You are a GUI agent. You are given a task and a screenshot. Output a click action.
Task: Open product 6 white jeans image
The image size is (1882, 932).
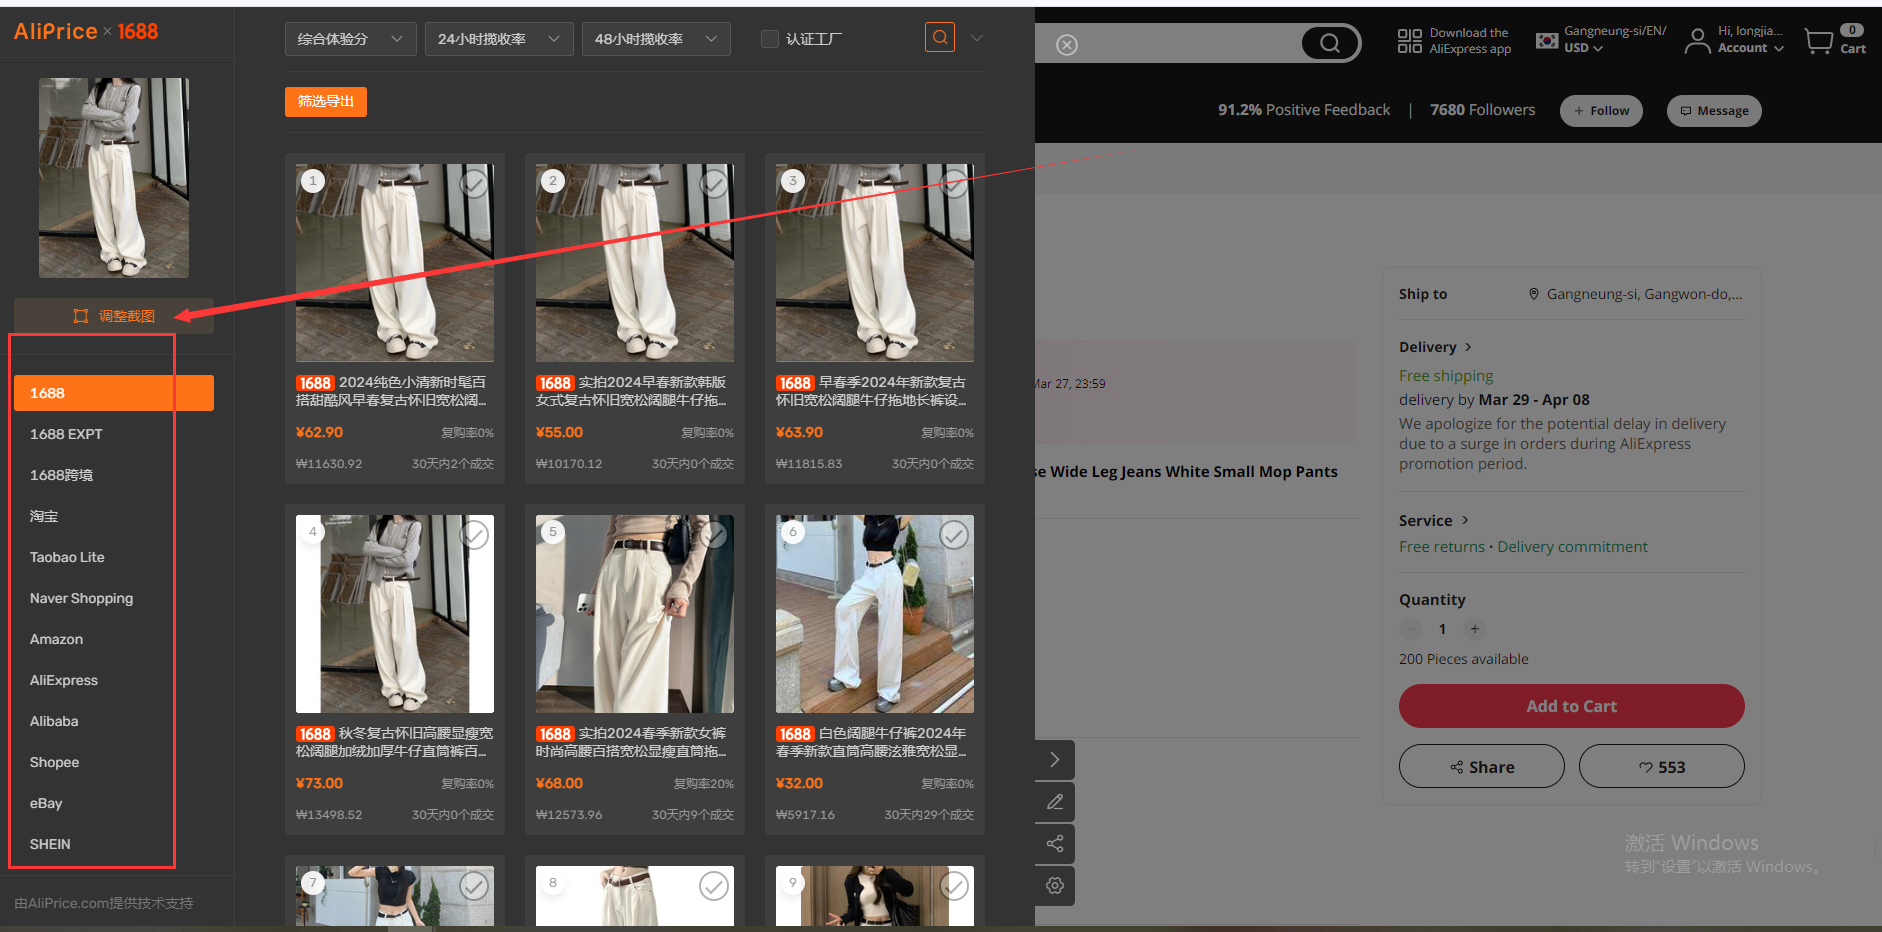(875, 614)
